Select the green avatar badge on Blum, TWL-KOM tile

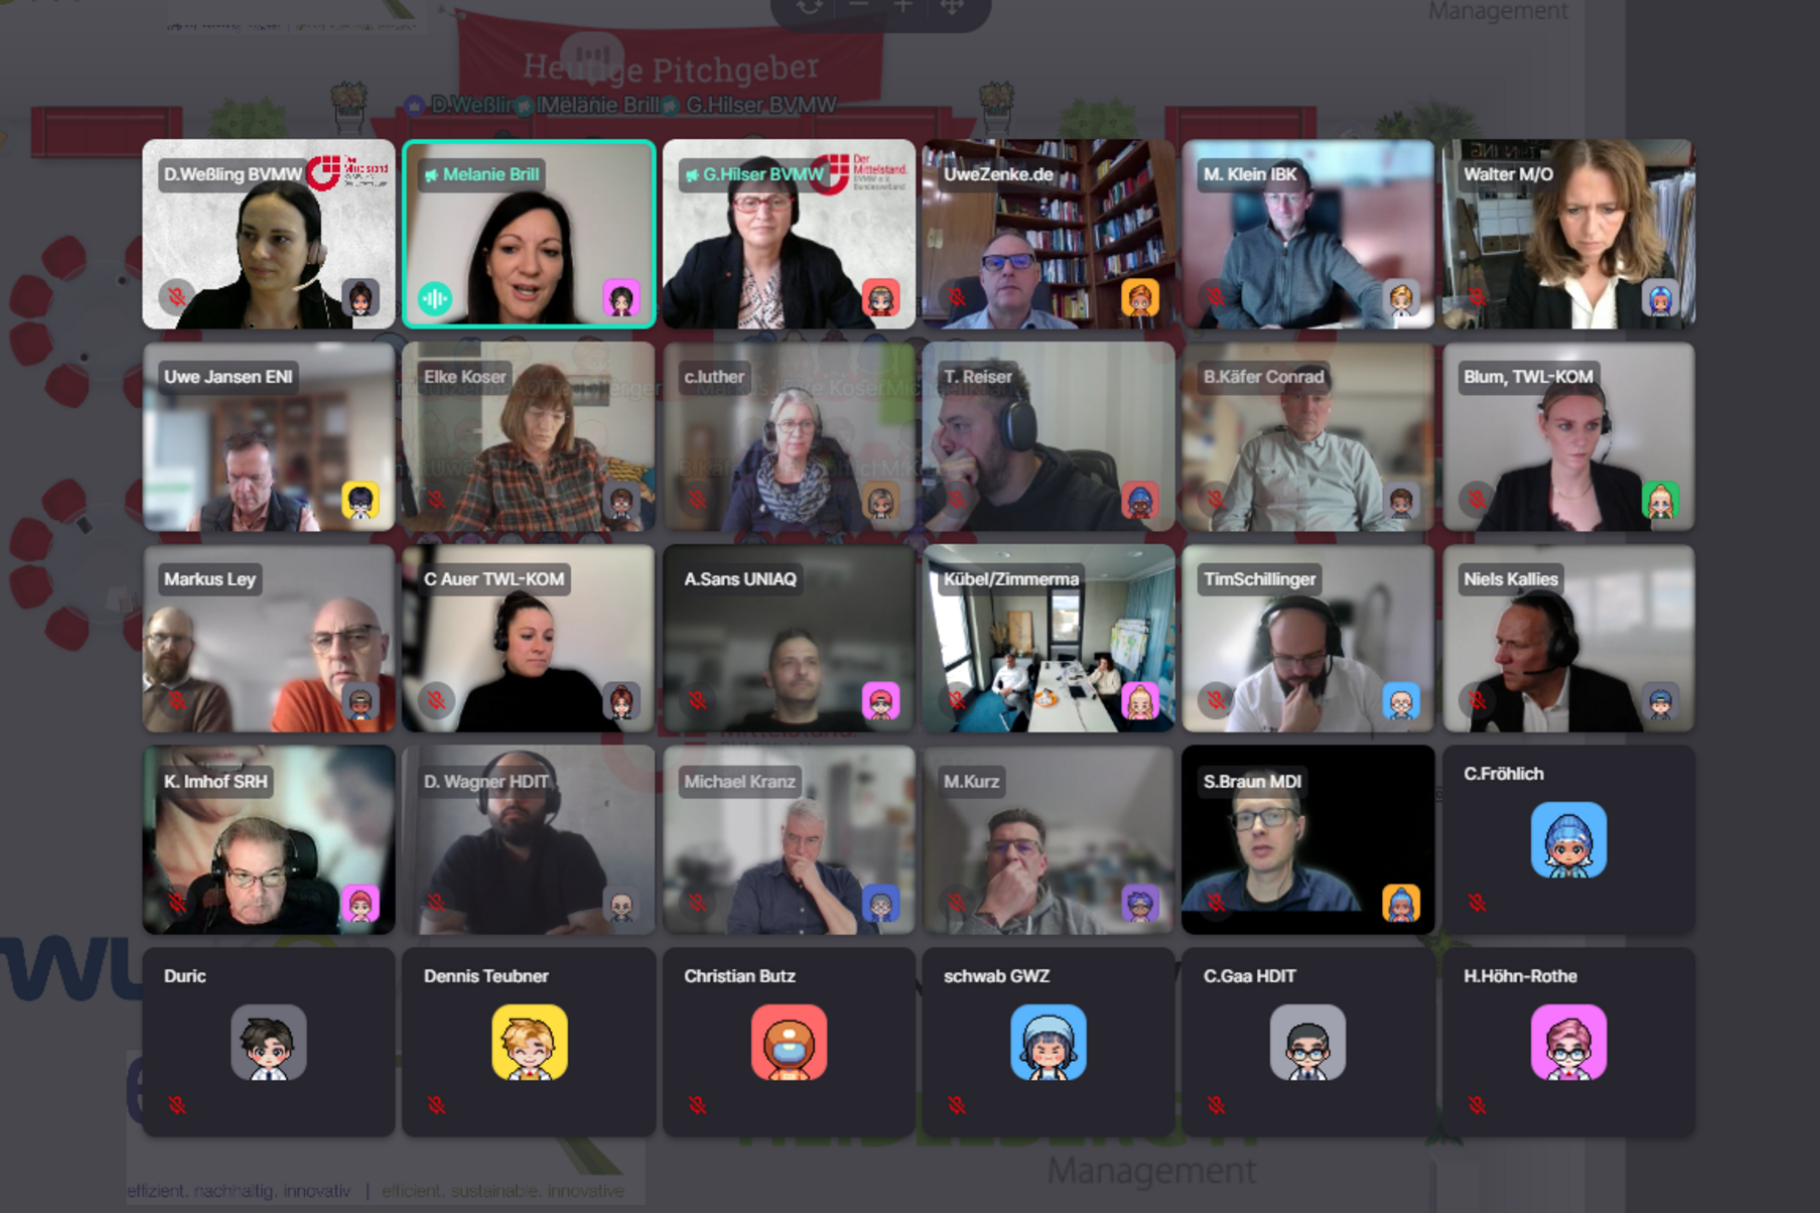pyautogui.click(x=1660, y=500)
